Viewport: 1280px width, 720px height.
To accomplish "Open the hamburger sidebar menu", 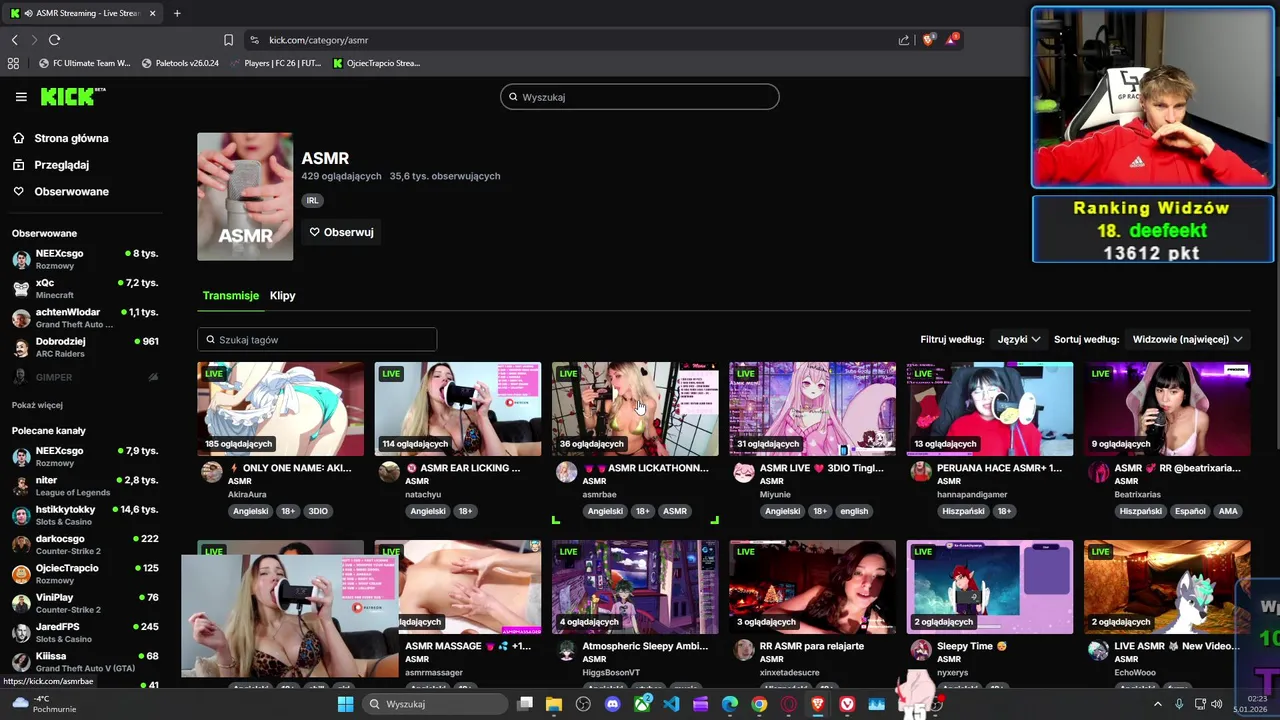I will point(21,97).
